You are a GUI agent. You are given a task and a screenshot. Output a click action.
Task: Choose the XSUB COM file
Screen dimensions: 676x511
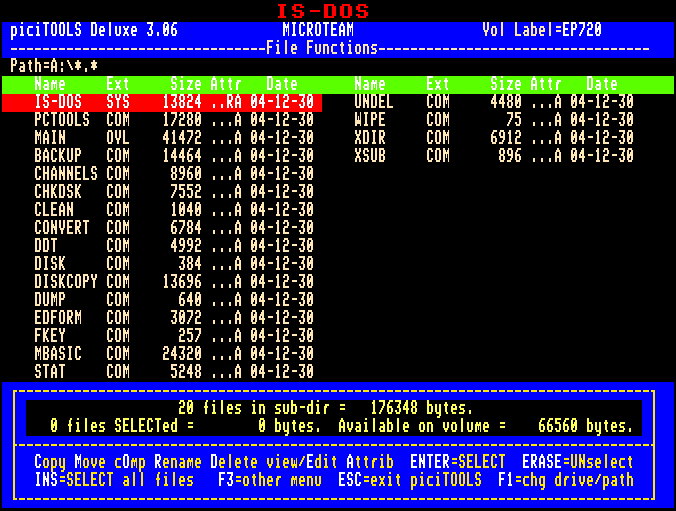click(494, 156)
